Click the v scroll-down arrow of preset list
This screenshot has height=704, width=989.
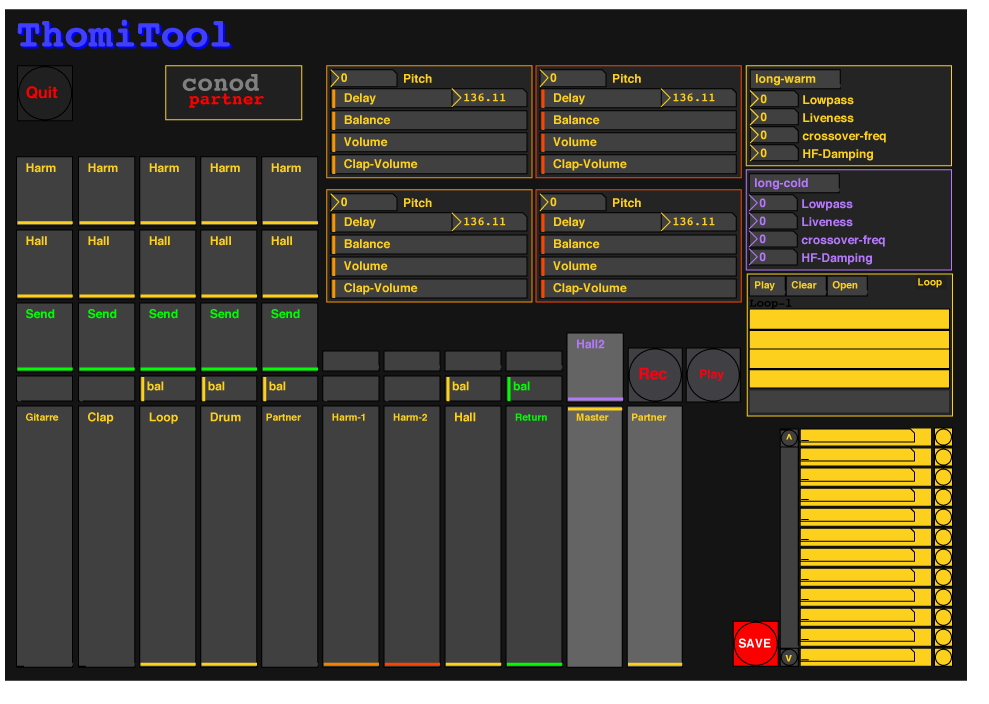pyautogui.click(x=788, y=657)
